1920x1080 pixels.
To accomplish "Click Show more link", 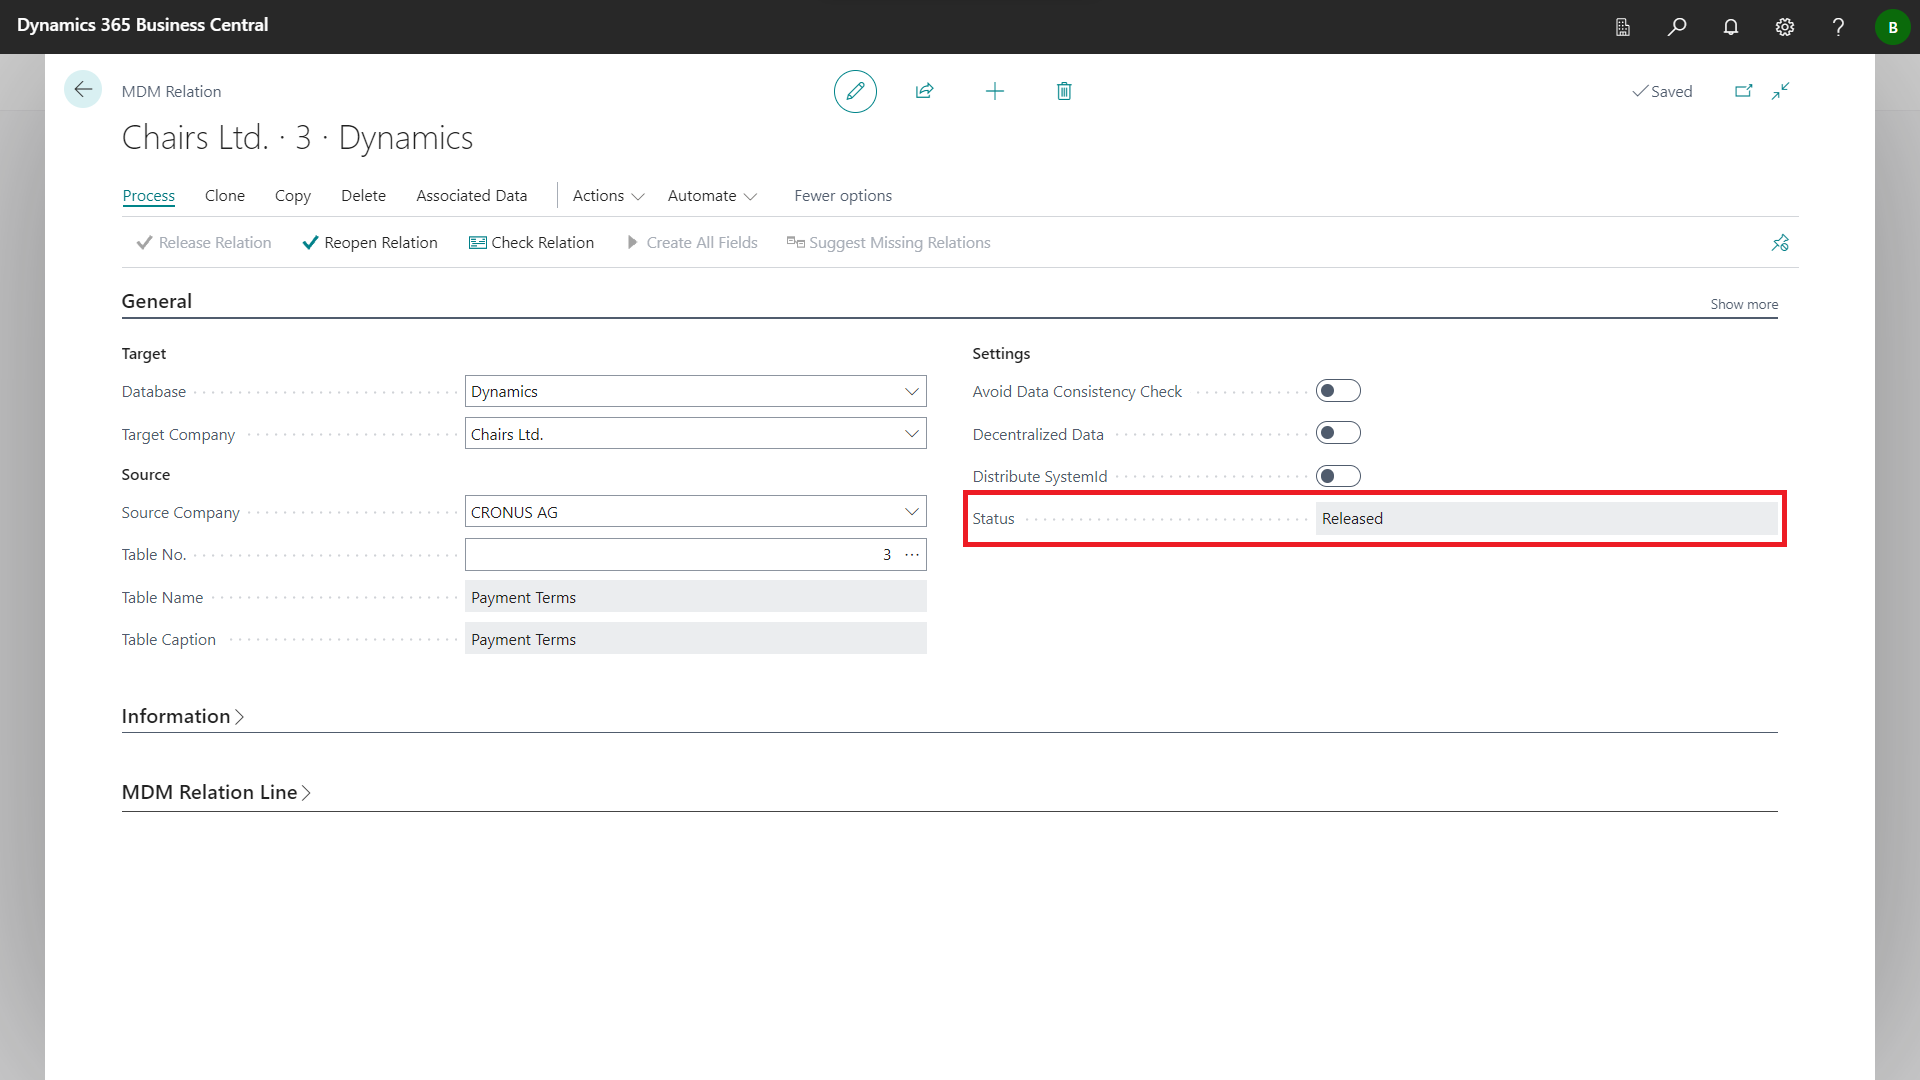I will (1744, 304).
